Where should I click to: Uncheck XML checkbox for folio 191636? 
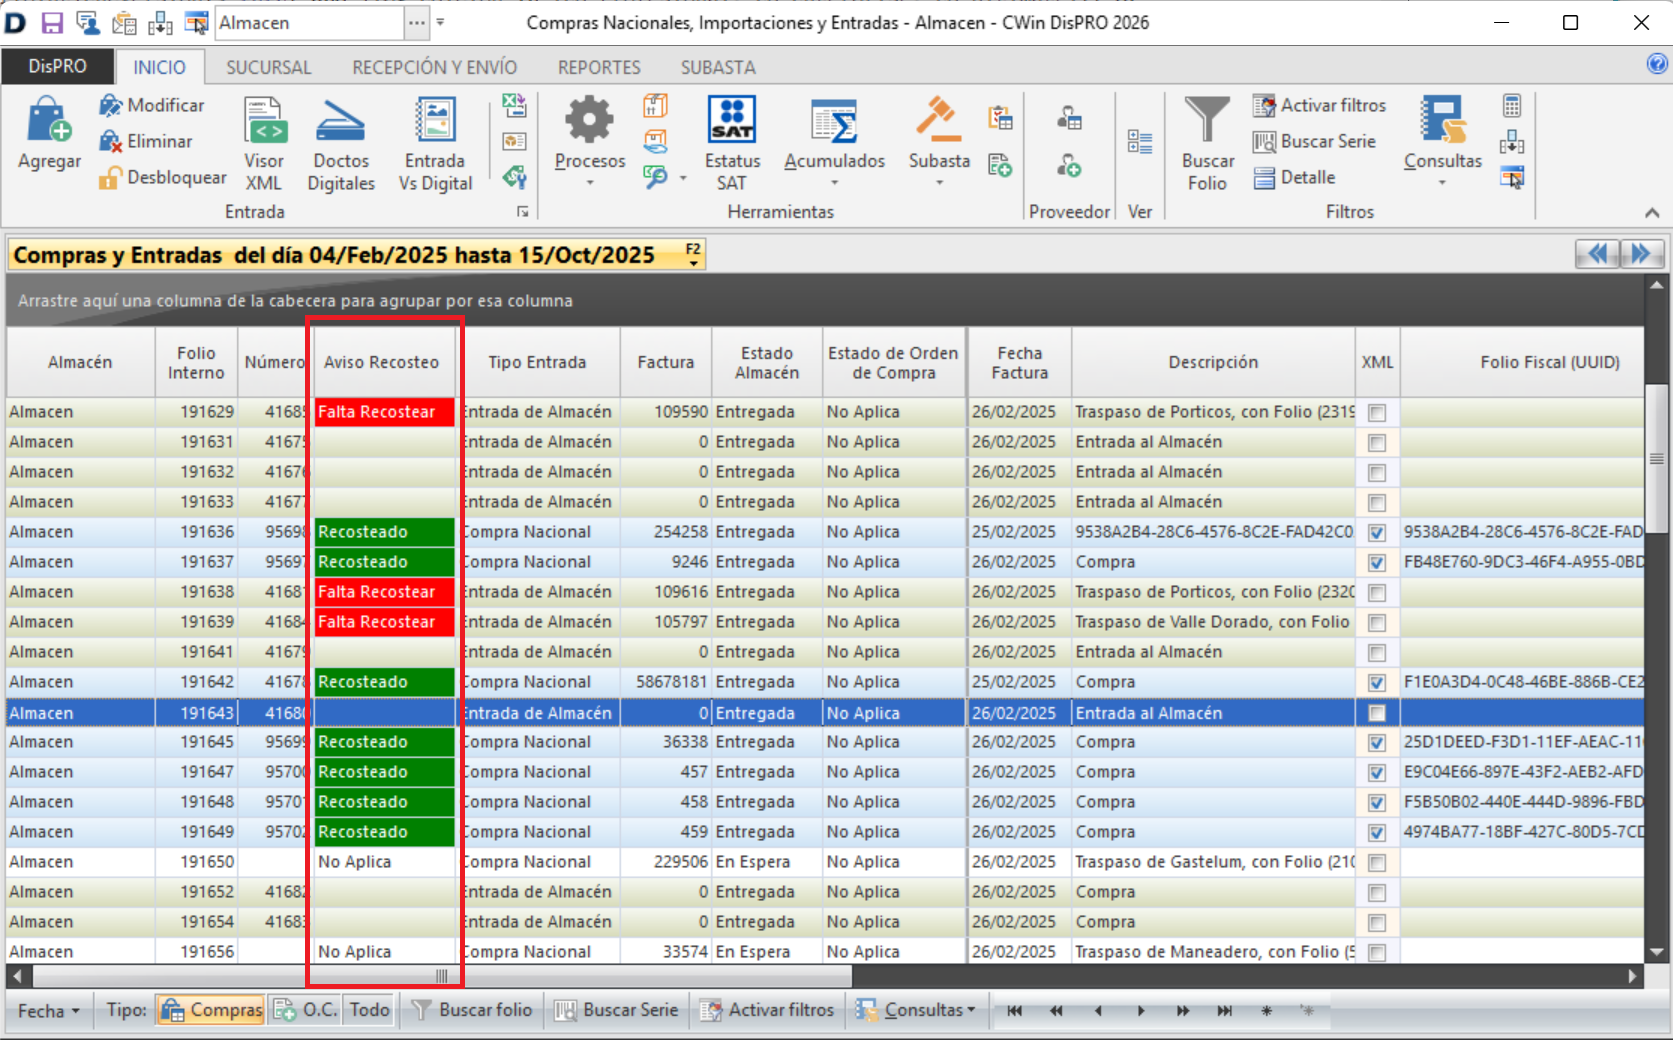pos(1377,533)
